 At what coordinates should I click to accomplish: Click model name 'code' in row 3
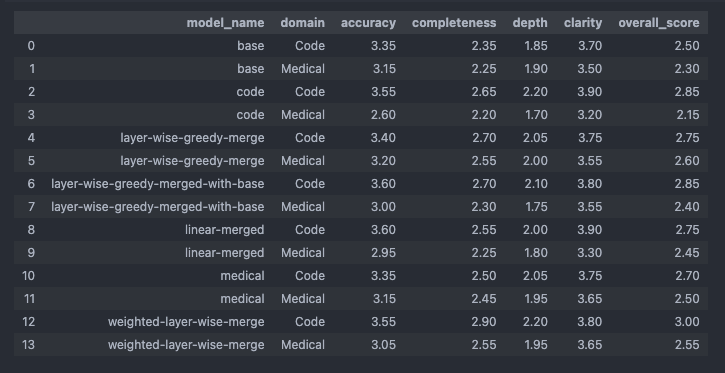[x=250, y=115]
